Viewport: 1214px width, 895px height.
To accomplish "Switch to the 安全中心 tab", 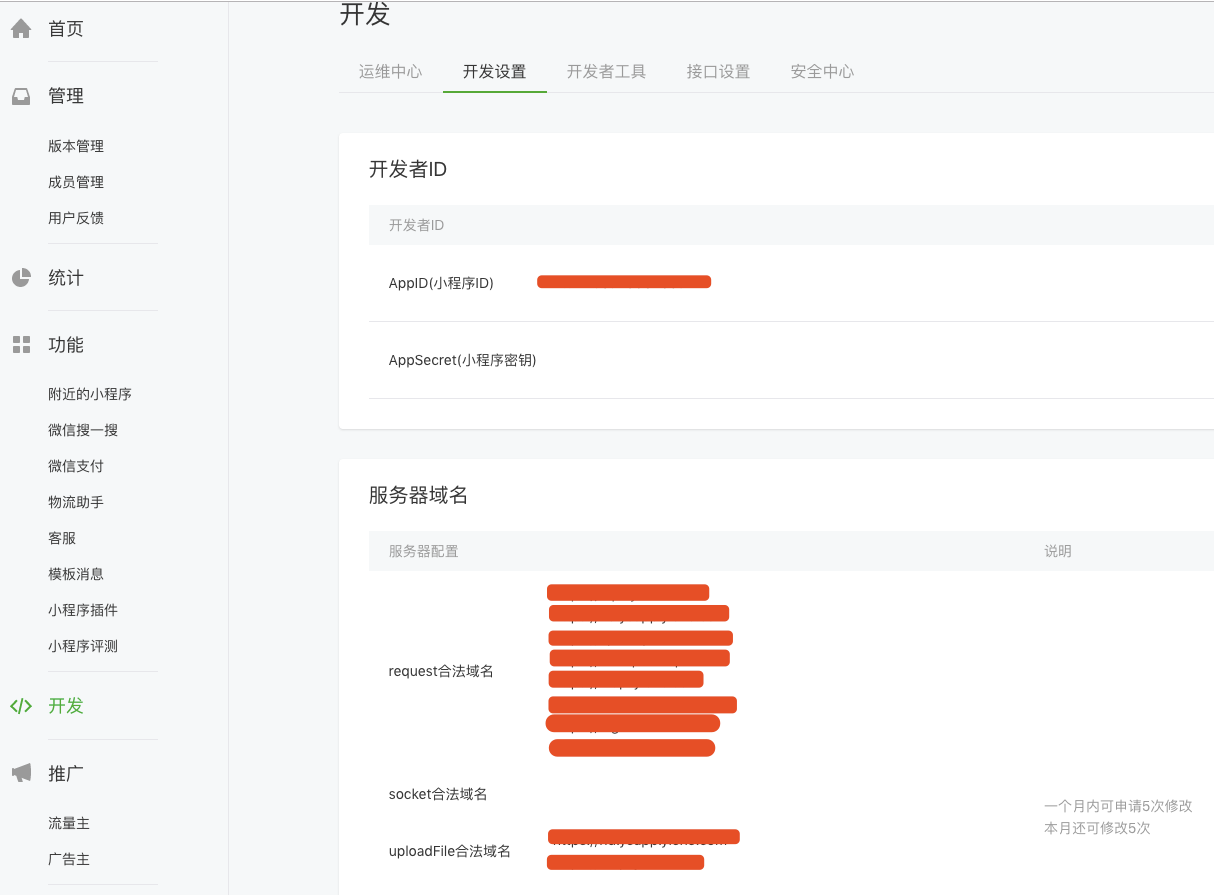I will pyautogui.click(x=821, y=71).
